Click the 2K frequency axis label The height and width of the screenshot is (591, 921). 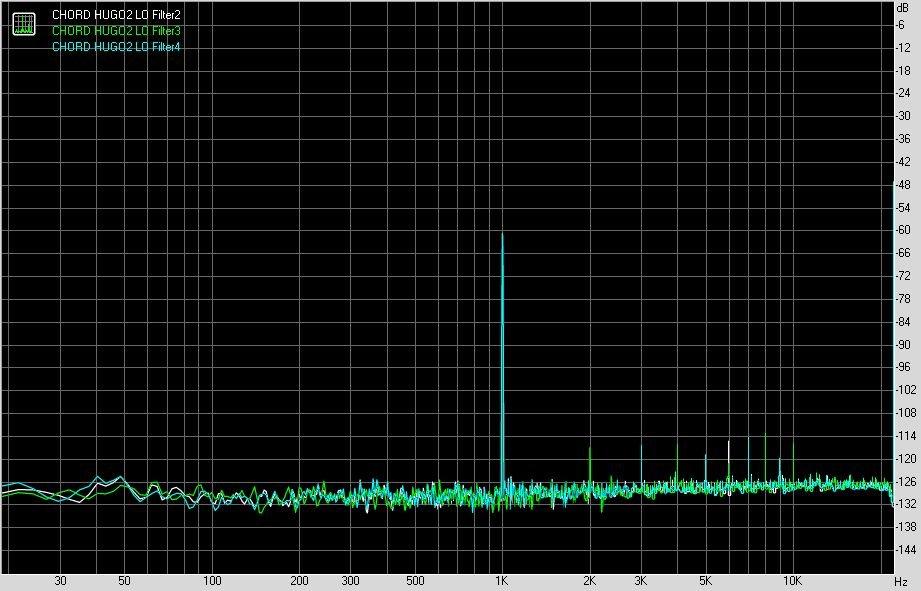[x=589, y=581]
